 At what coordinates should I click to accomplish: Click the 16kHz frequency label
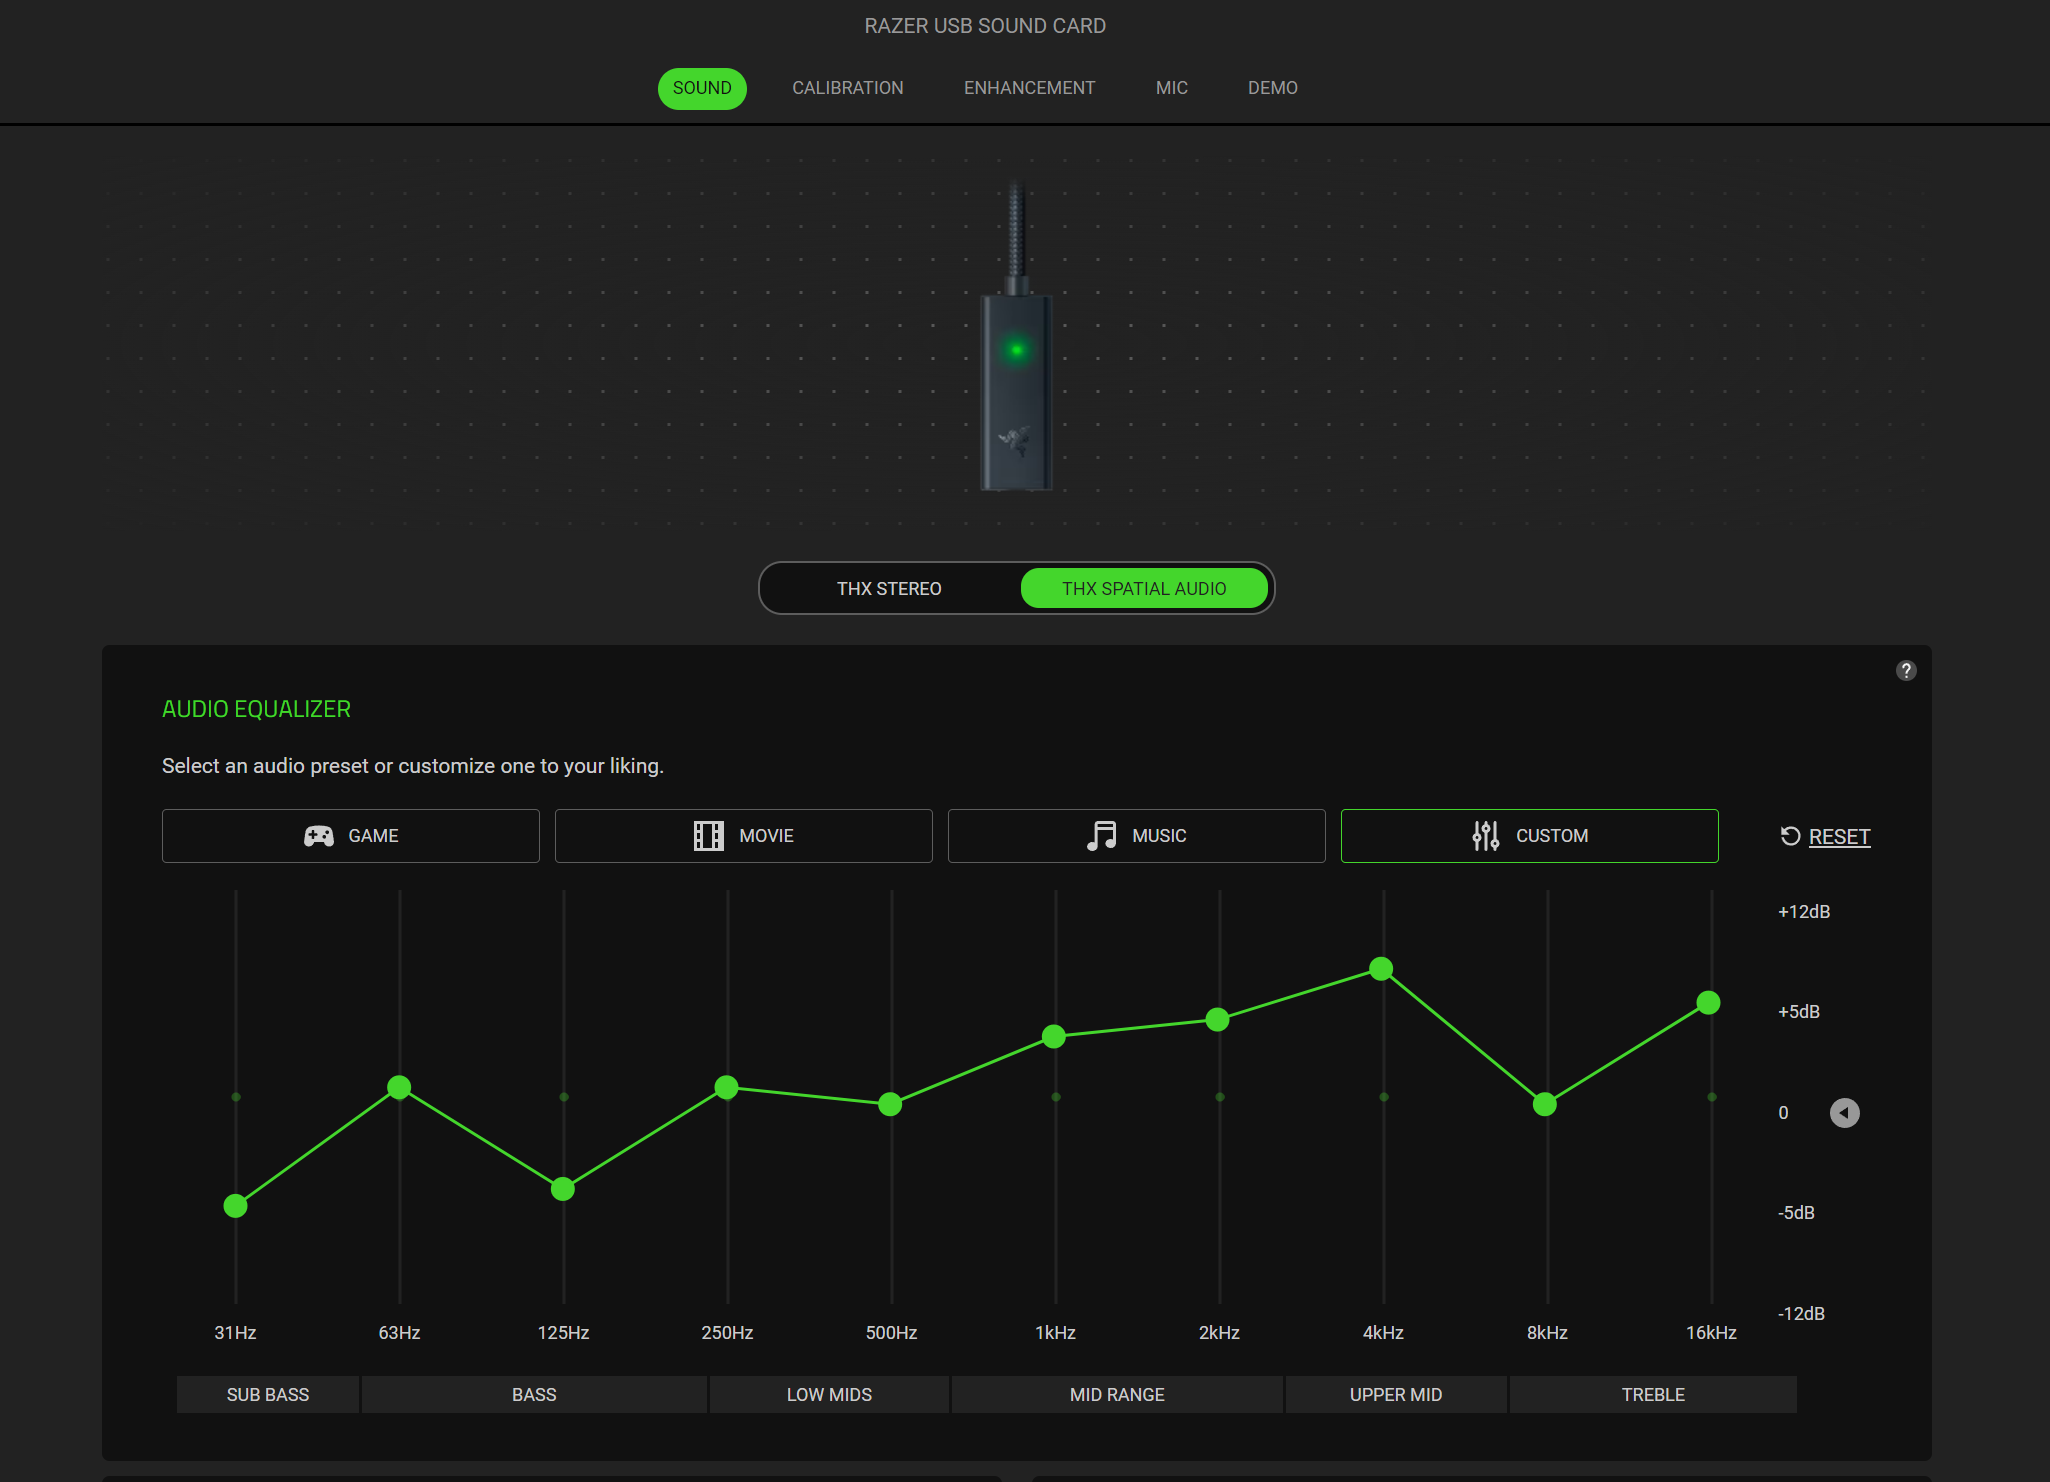pyautogui.click(x=1711, y=1333)
